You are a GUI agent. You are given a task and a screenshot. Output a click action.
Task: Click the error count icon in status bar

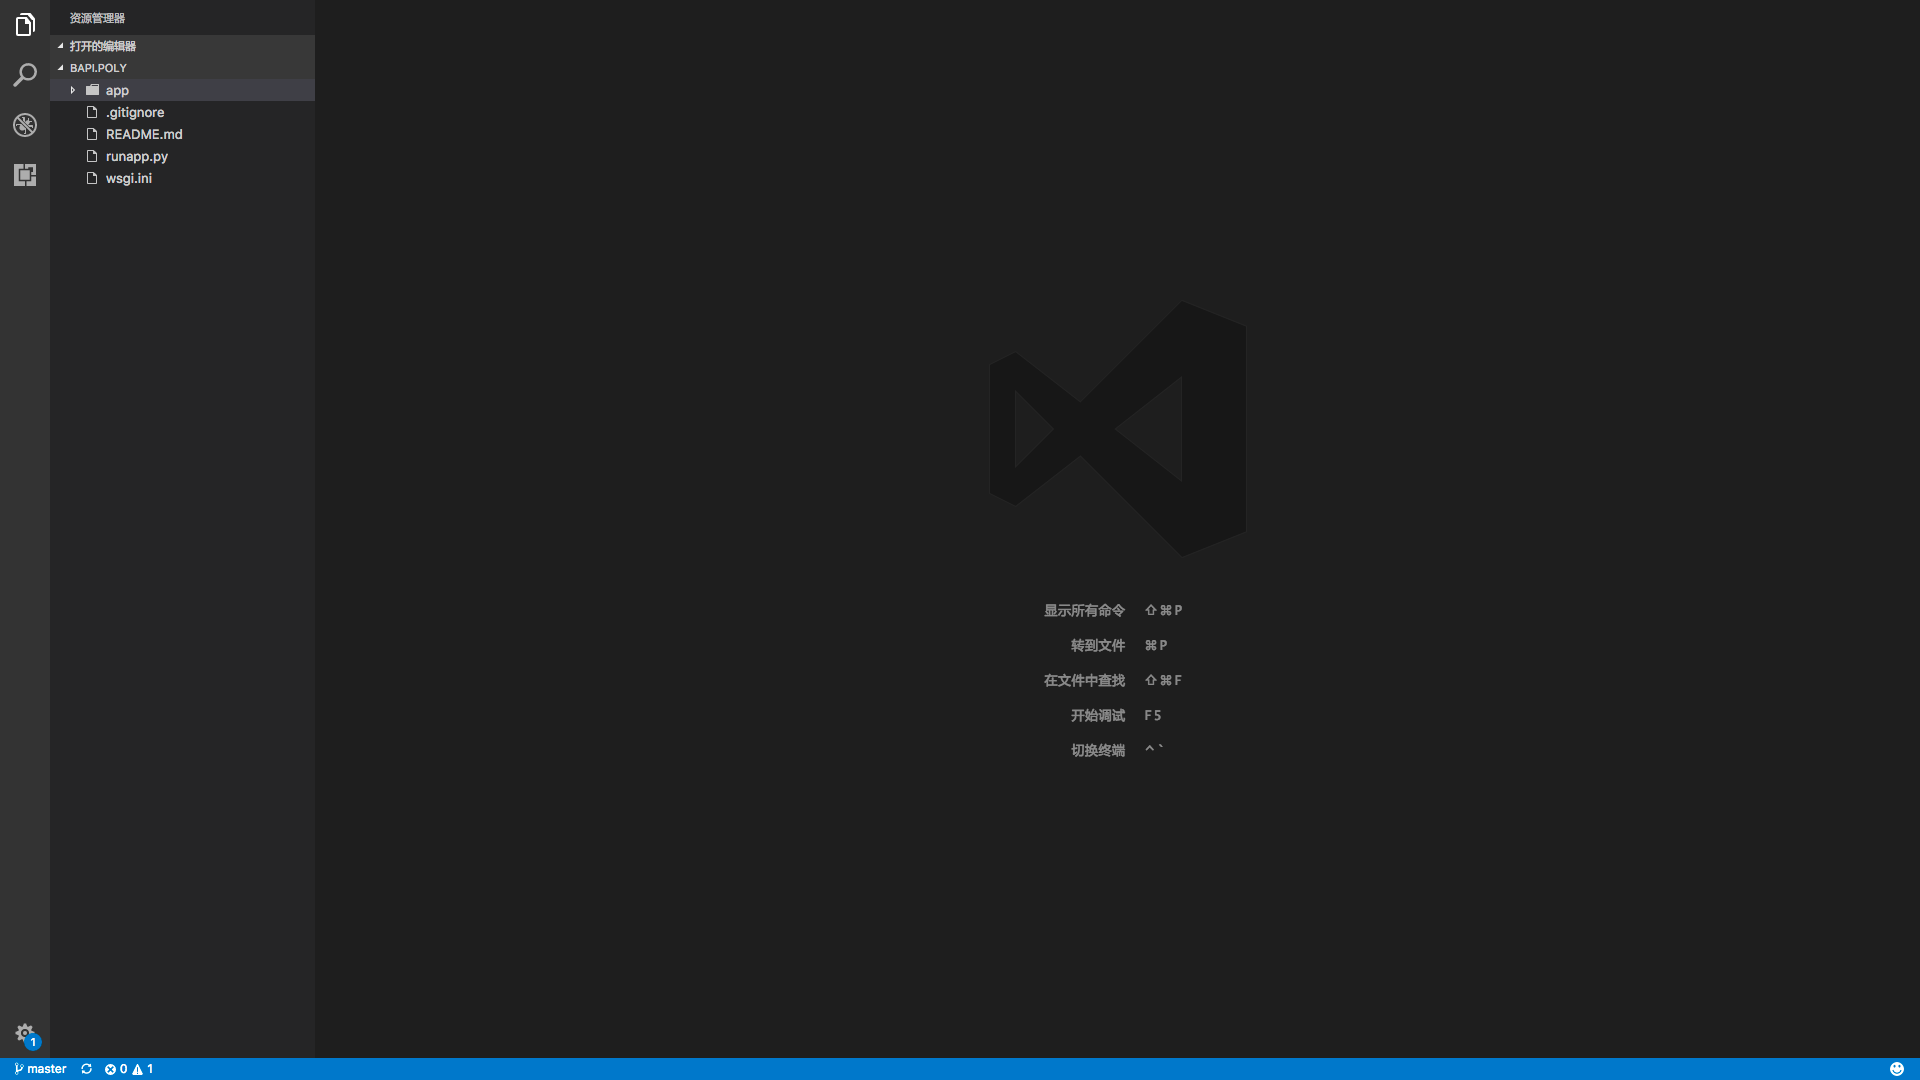tap(111, 1069)
